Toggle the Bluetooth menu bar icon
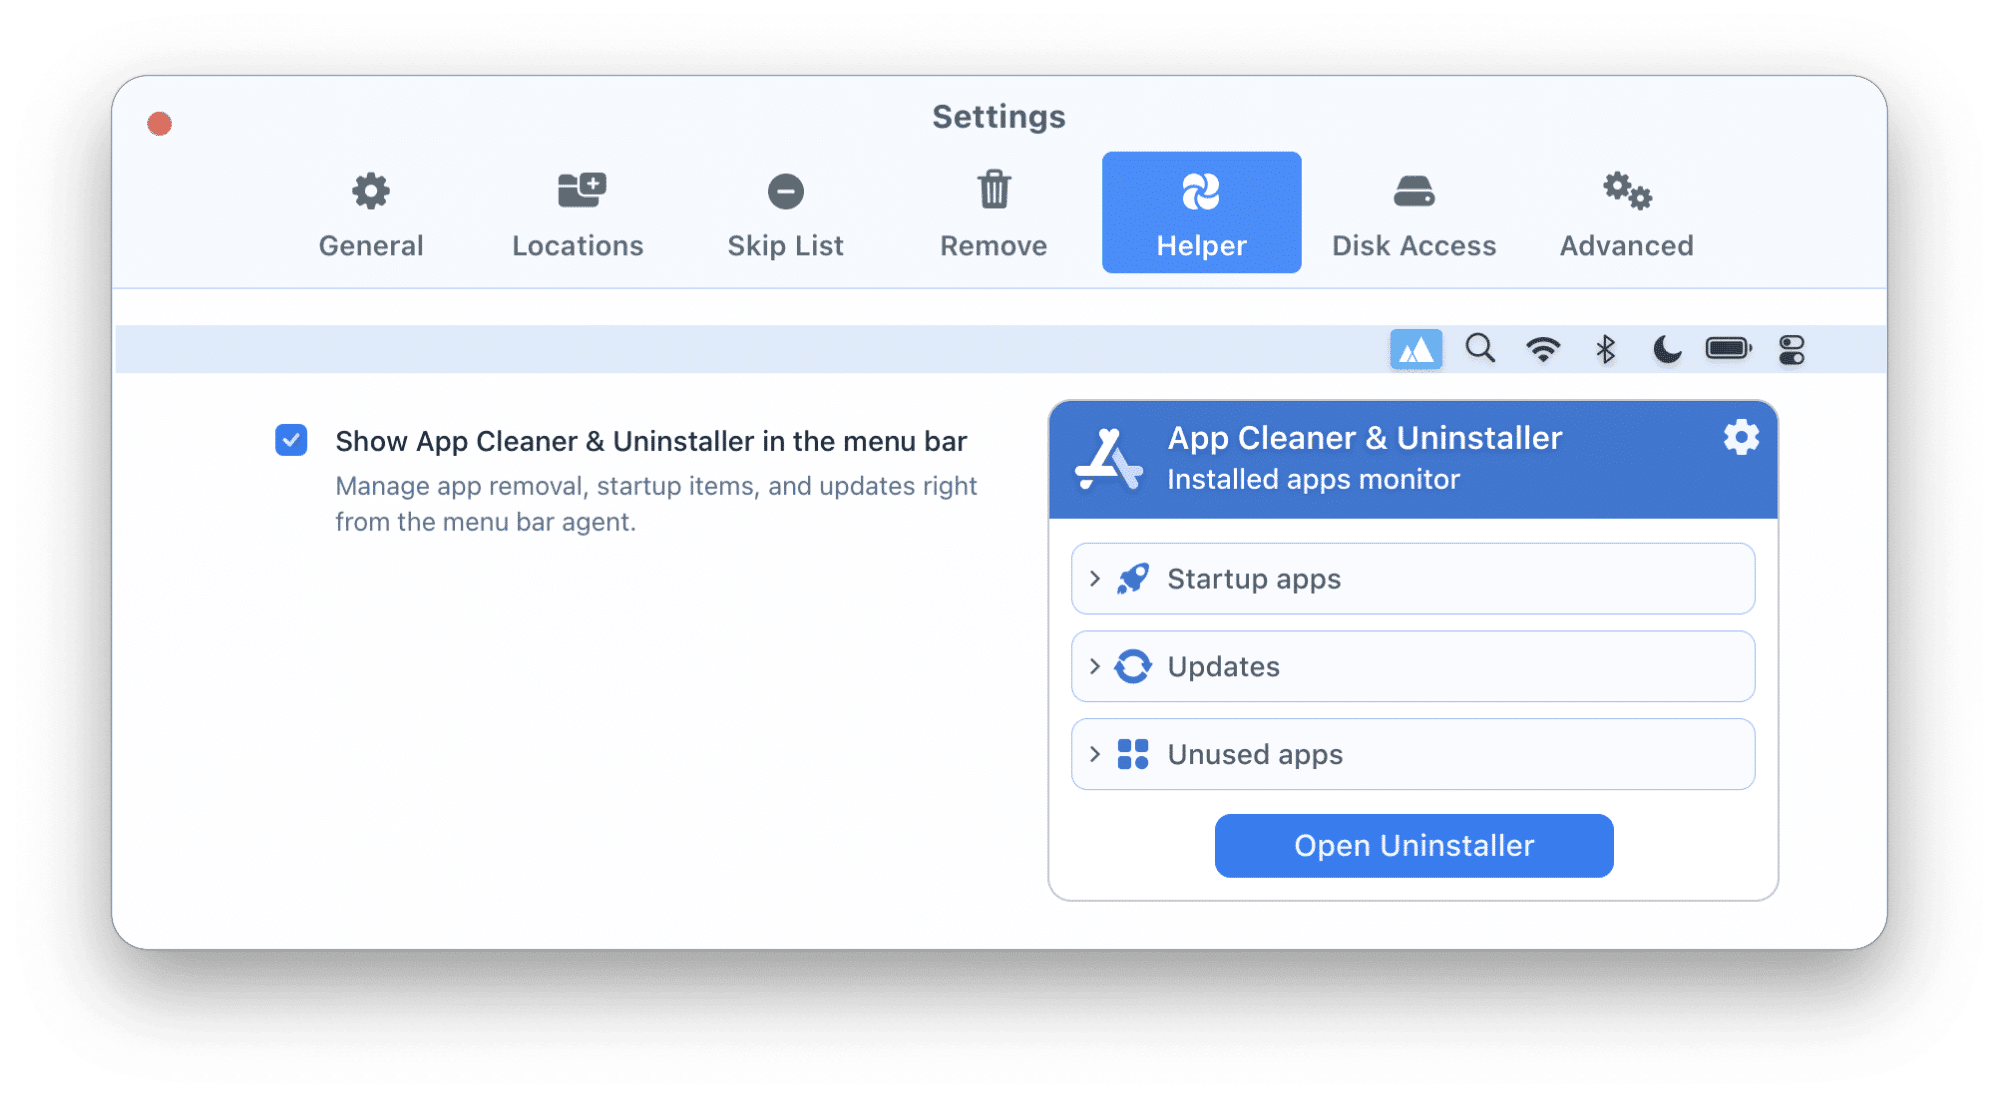The image size is (1999, 1098). pos(1606,349)
